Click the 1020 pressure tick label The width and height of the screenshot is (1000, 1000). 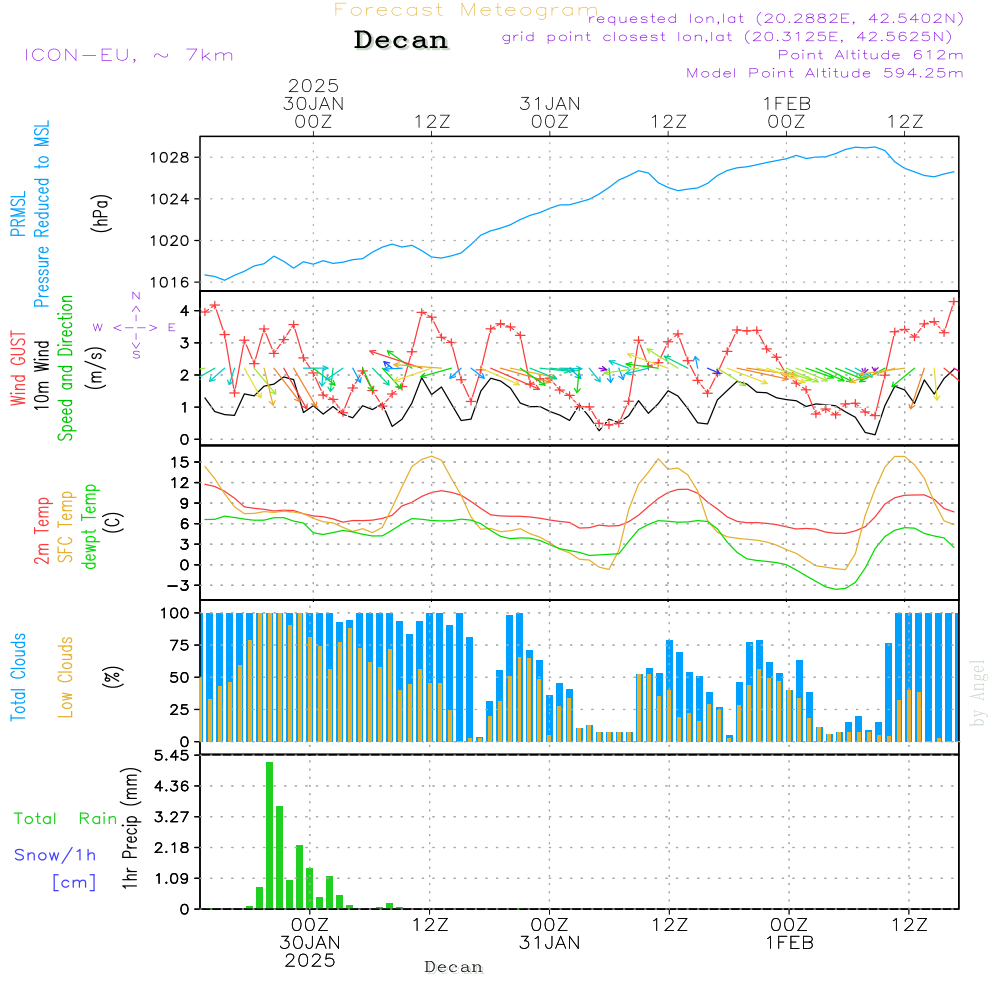pyautogui.click(x=170, y=241)
